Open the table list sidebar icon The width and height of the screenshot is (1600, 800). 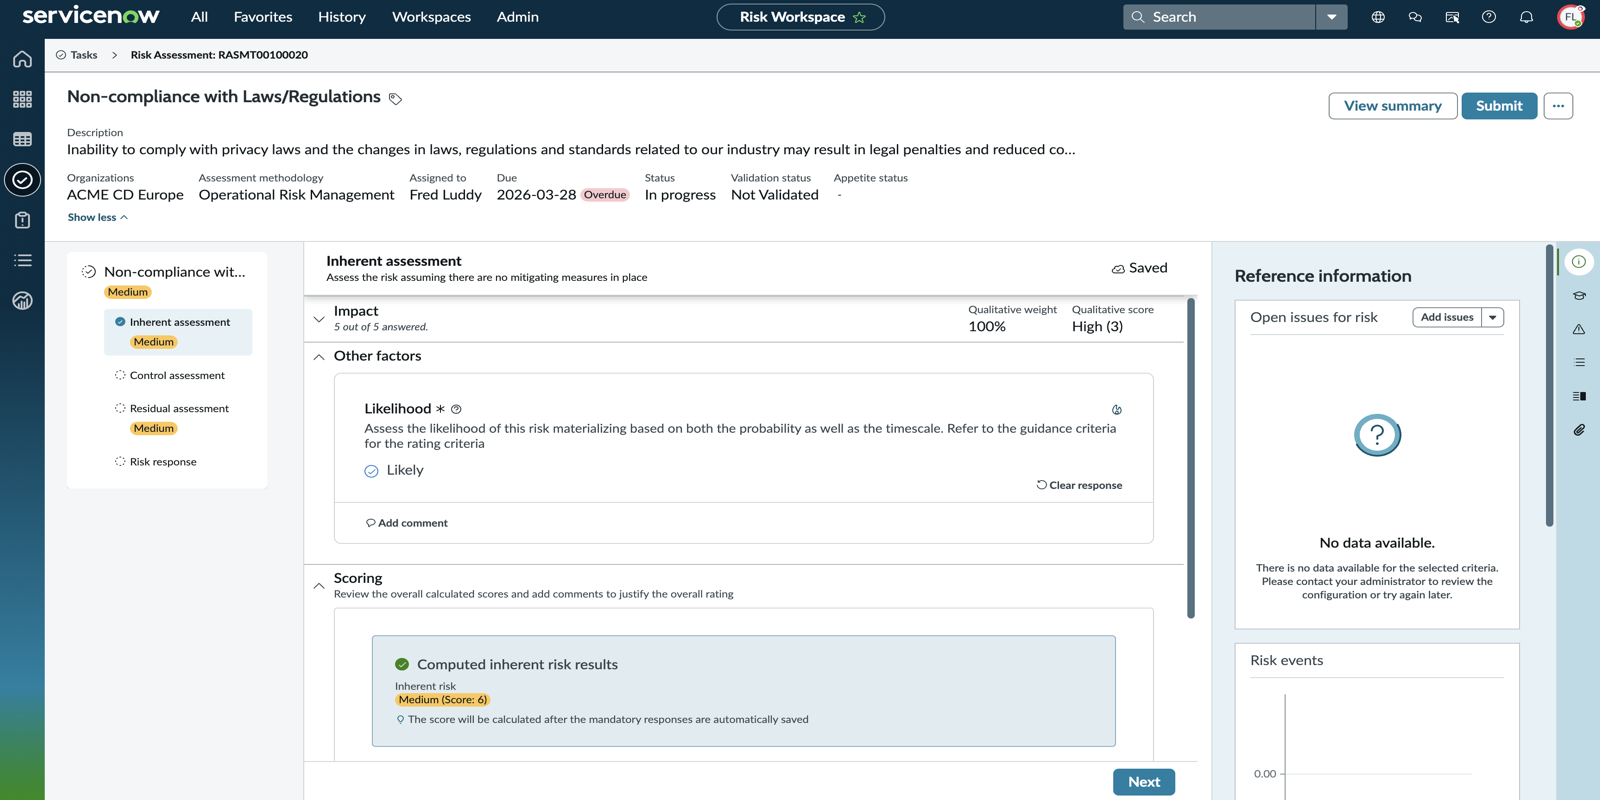22,139
